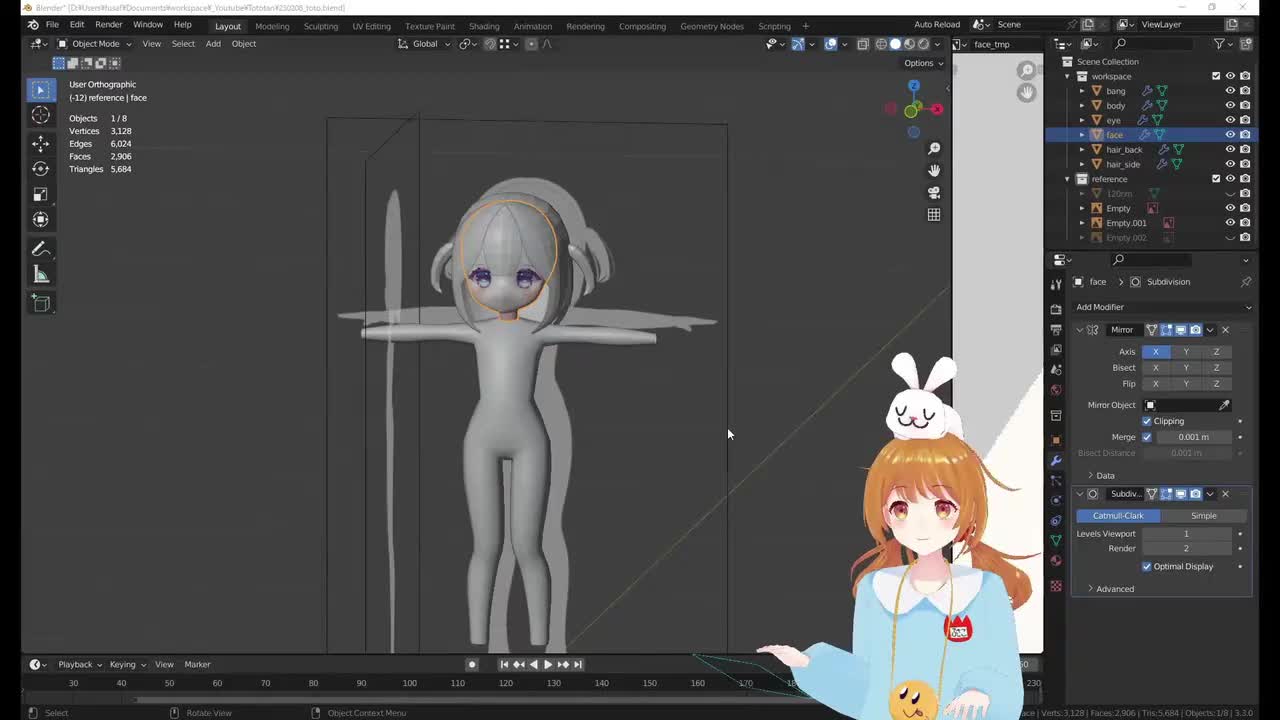The height and width of the screenshot is (720, 1280).
Task: Jump to the timeline end frame
Action: pos(577,664)
